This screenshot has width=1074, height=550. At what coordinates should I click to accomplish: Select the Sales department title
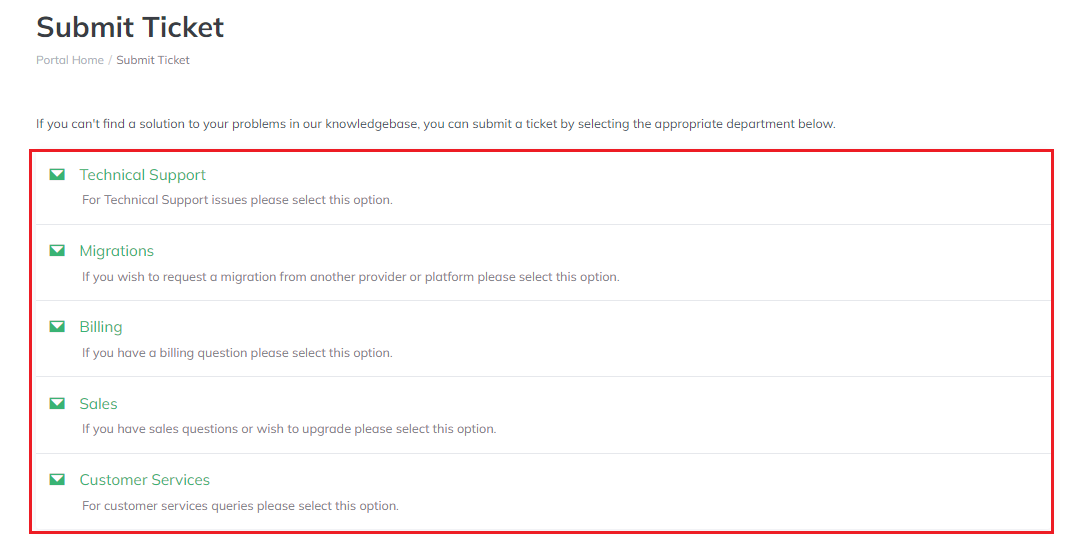[x=98, y=404]
